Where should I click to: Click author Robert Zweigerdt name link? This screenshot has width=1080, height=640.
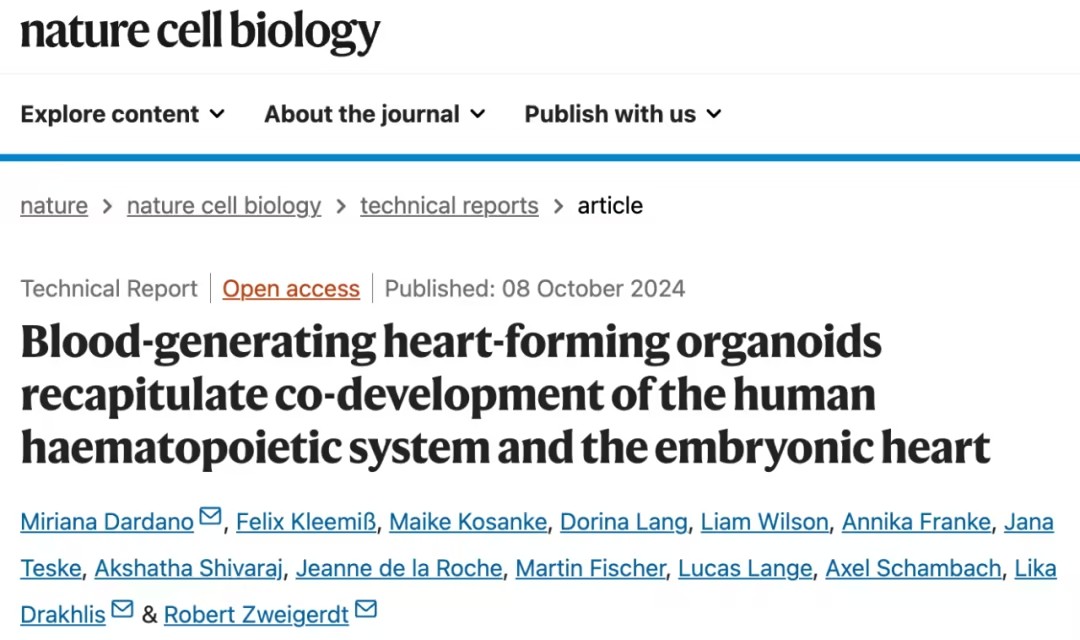click(256, 615)
